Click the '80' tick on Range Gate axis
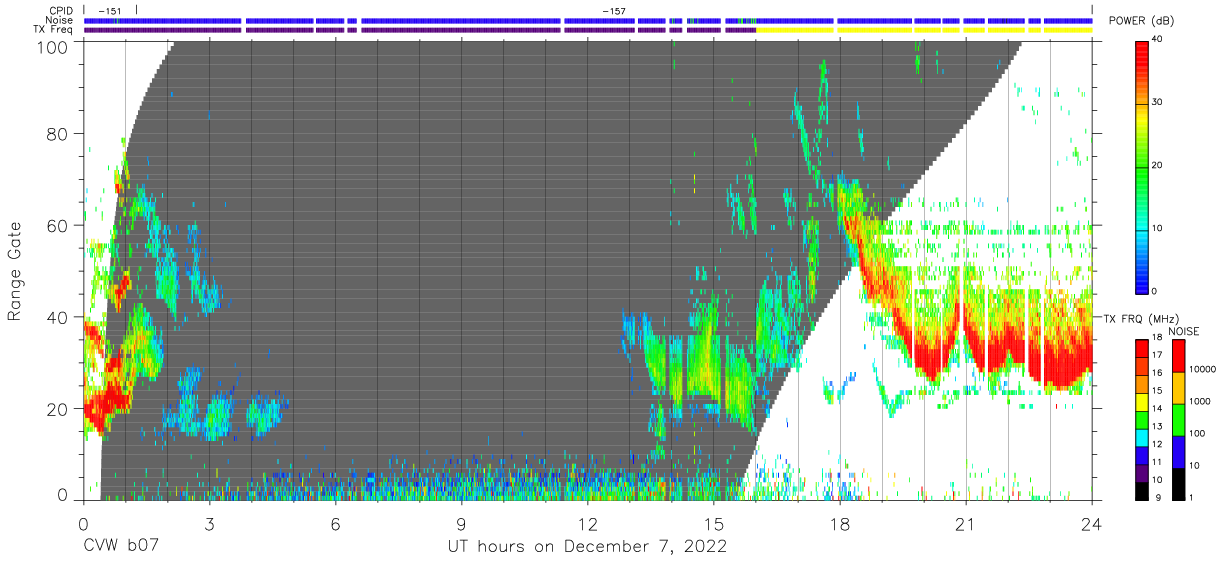The image size is (1228, 567). click(x=59, y=136)
